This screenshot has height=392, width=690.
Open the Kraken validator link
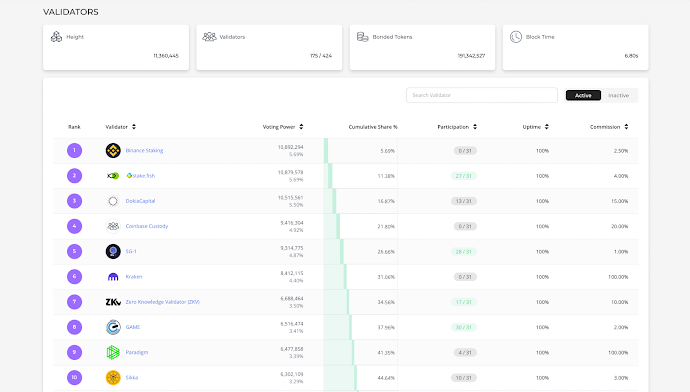coord(134,277)
